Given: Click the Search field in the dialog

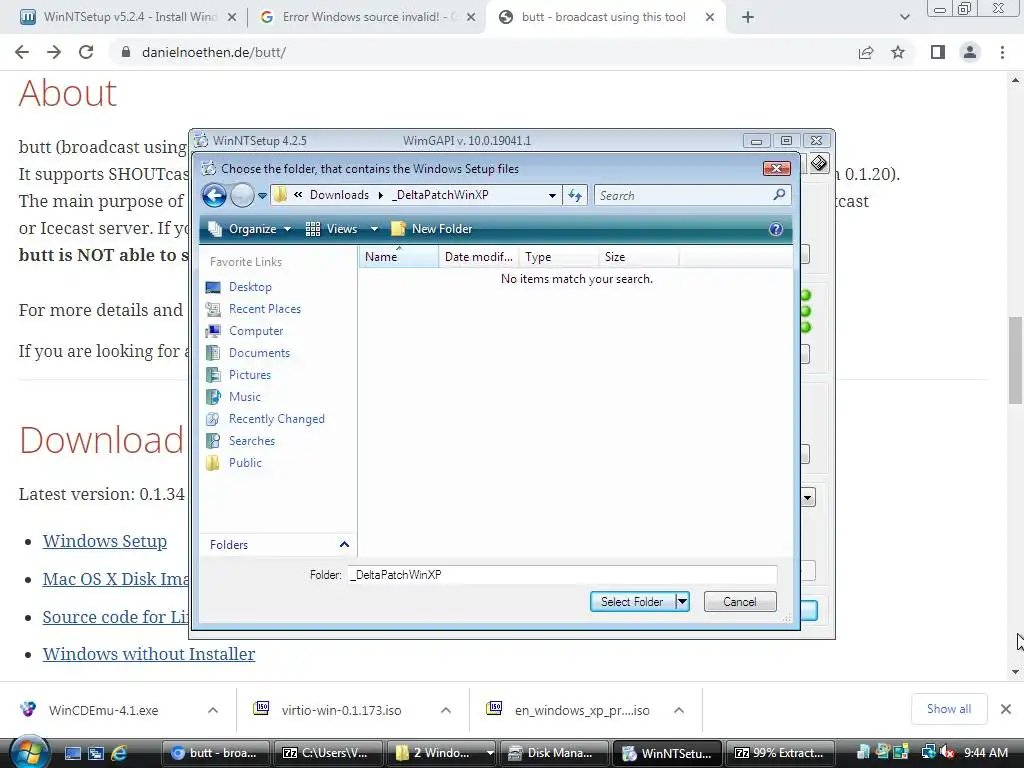Looking at the screenshot, I should (682, 195).
